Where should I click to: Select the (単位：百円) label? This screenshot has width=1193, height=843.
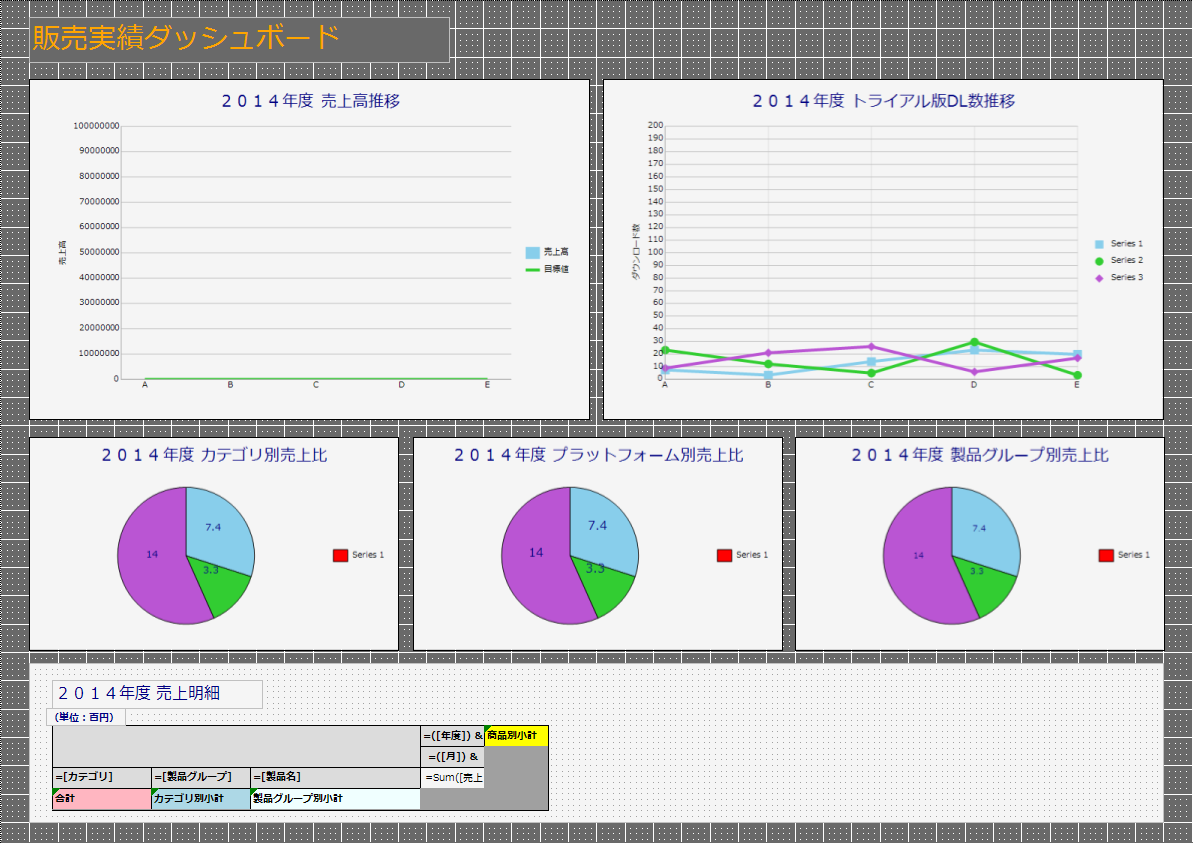coord(86,717)
